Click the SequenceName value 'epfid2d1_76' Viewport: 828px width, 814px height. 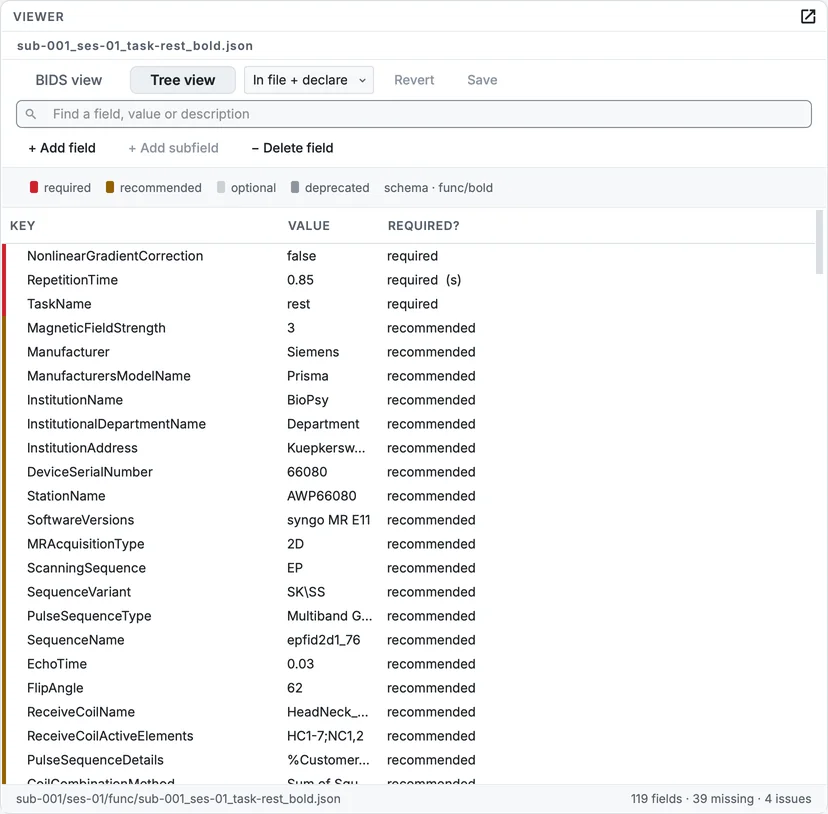(x=323, y=640)
